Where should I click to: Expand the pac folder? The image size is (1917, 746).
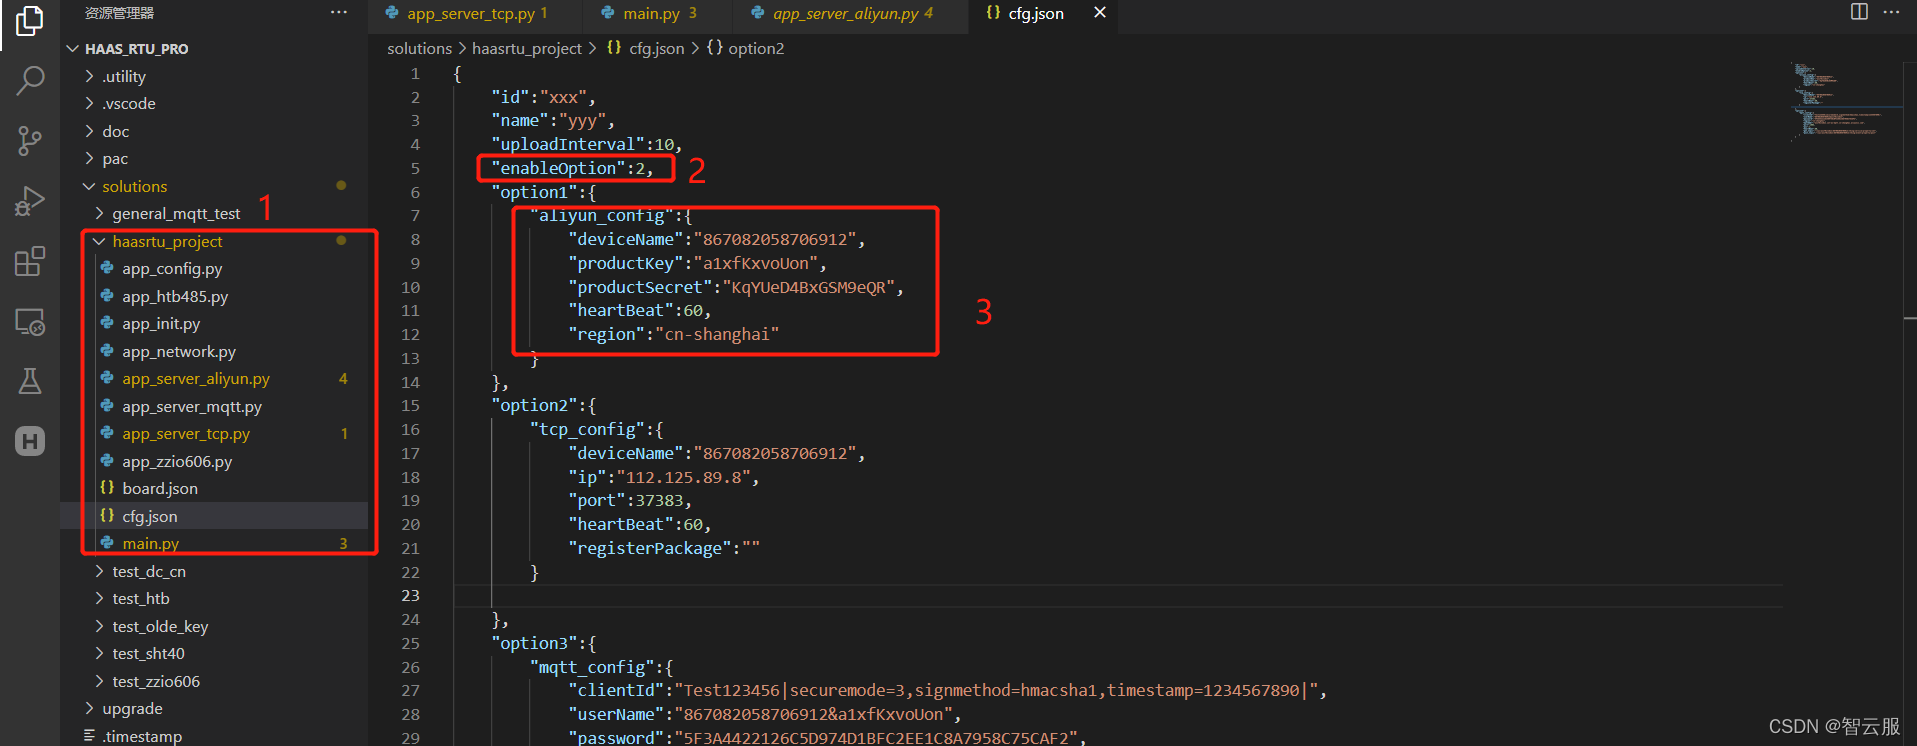pos(115,158)
